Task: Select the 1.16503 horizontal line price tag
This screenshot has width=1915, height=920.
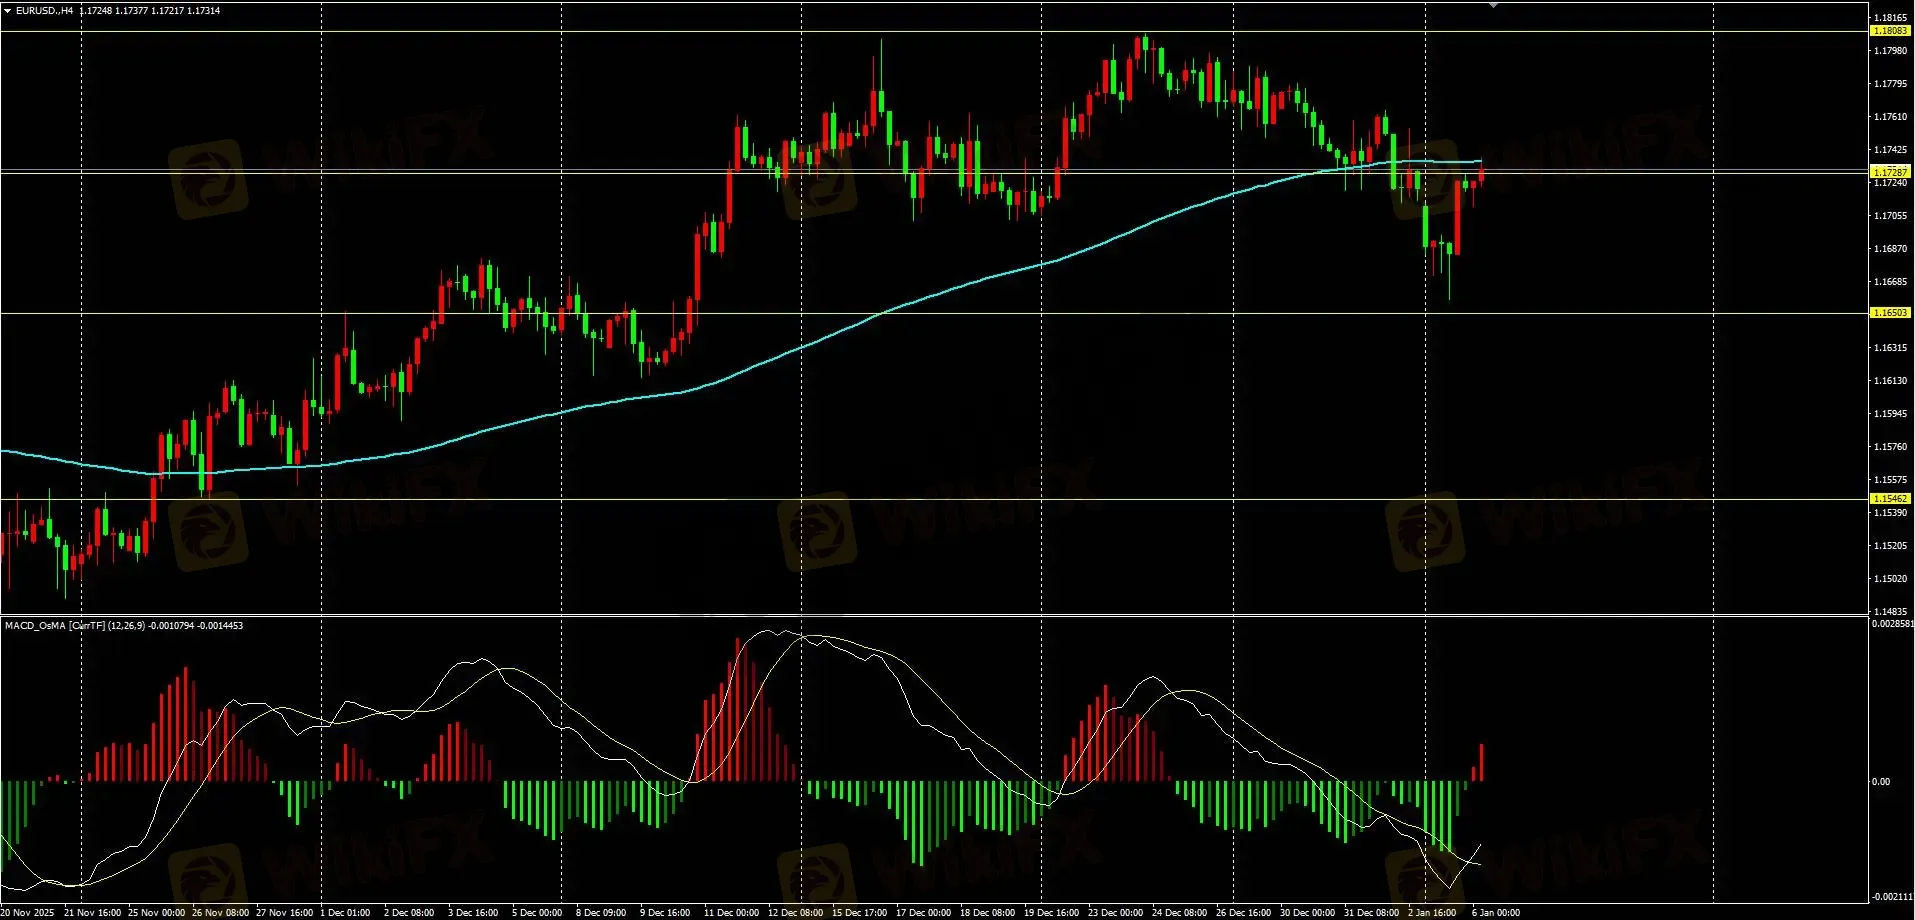Action: point(1890,313)
